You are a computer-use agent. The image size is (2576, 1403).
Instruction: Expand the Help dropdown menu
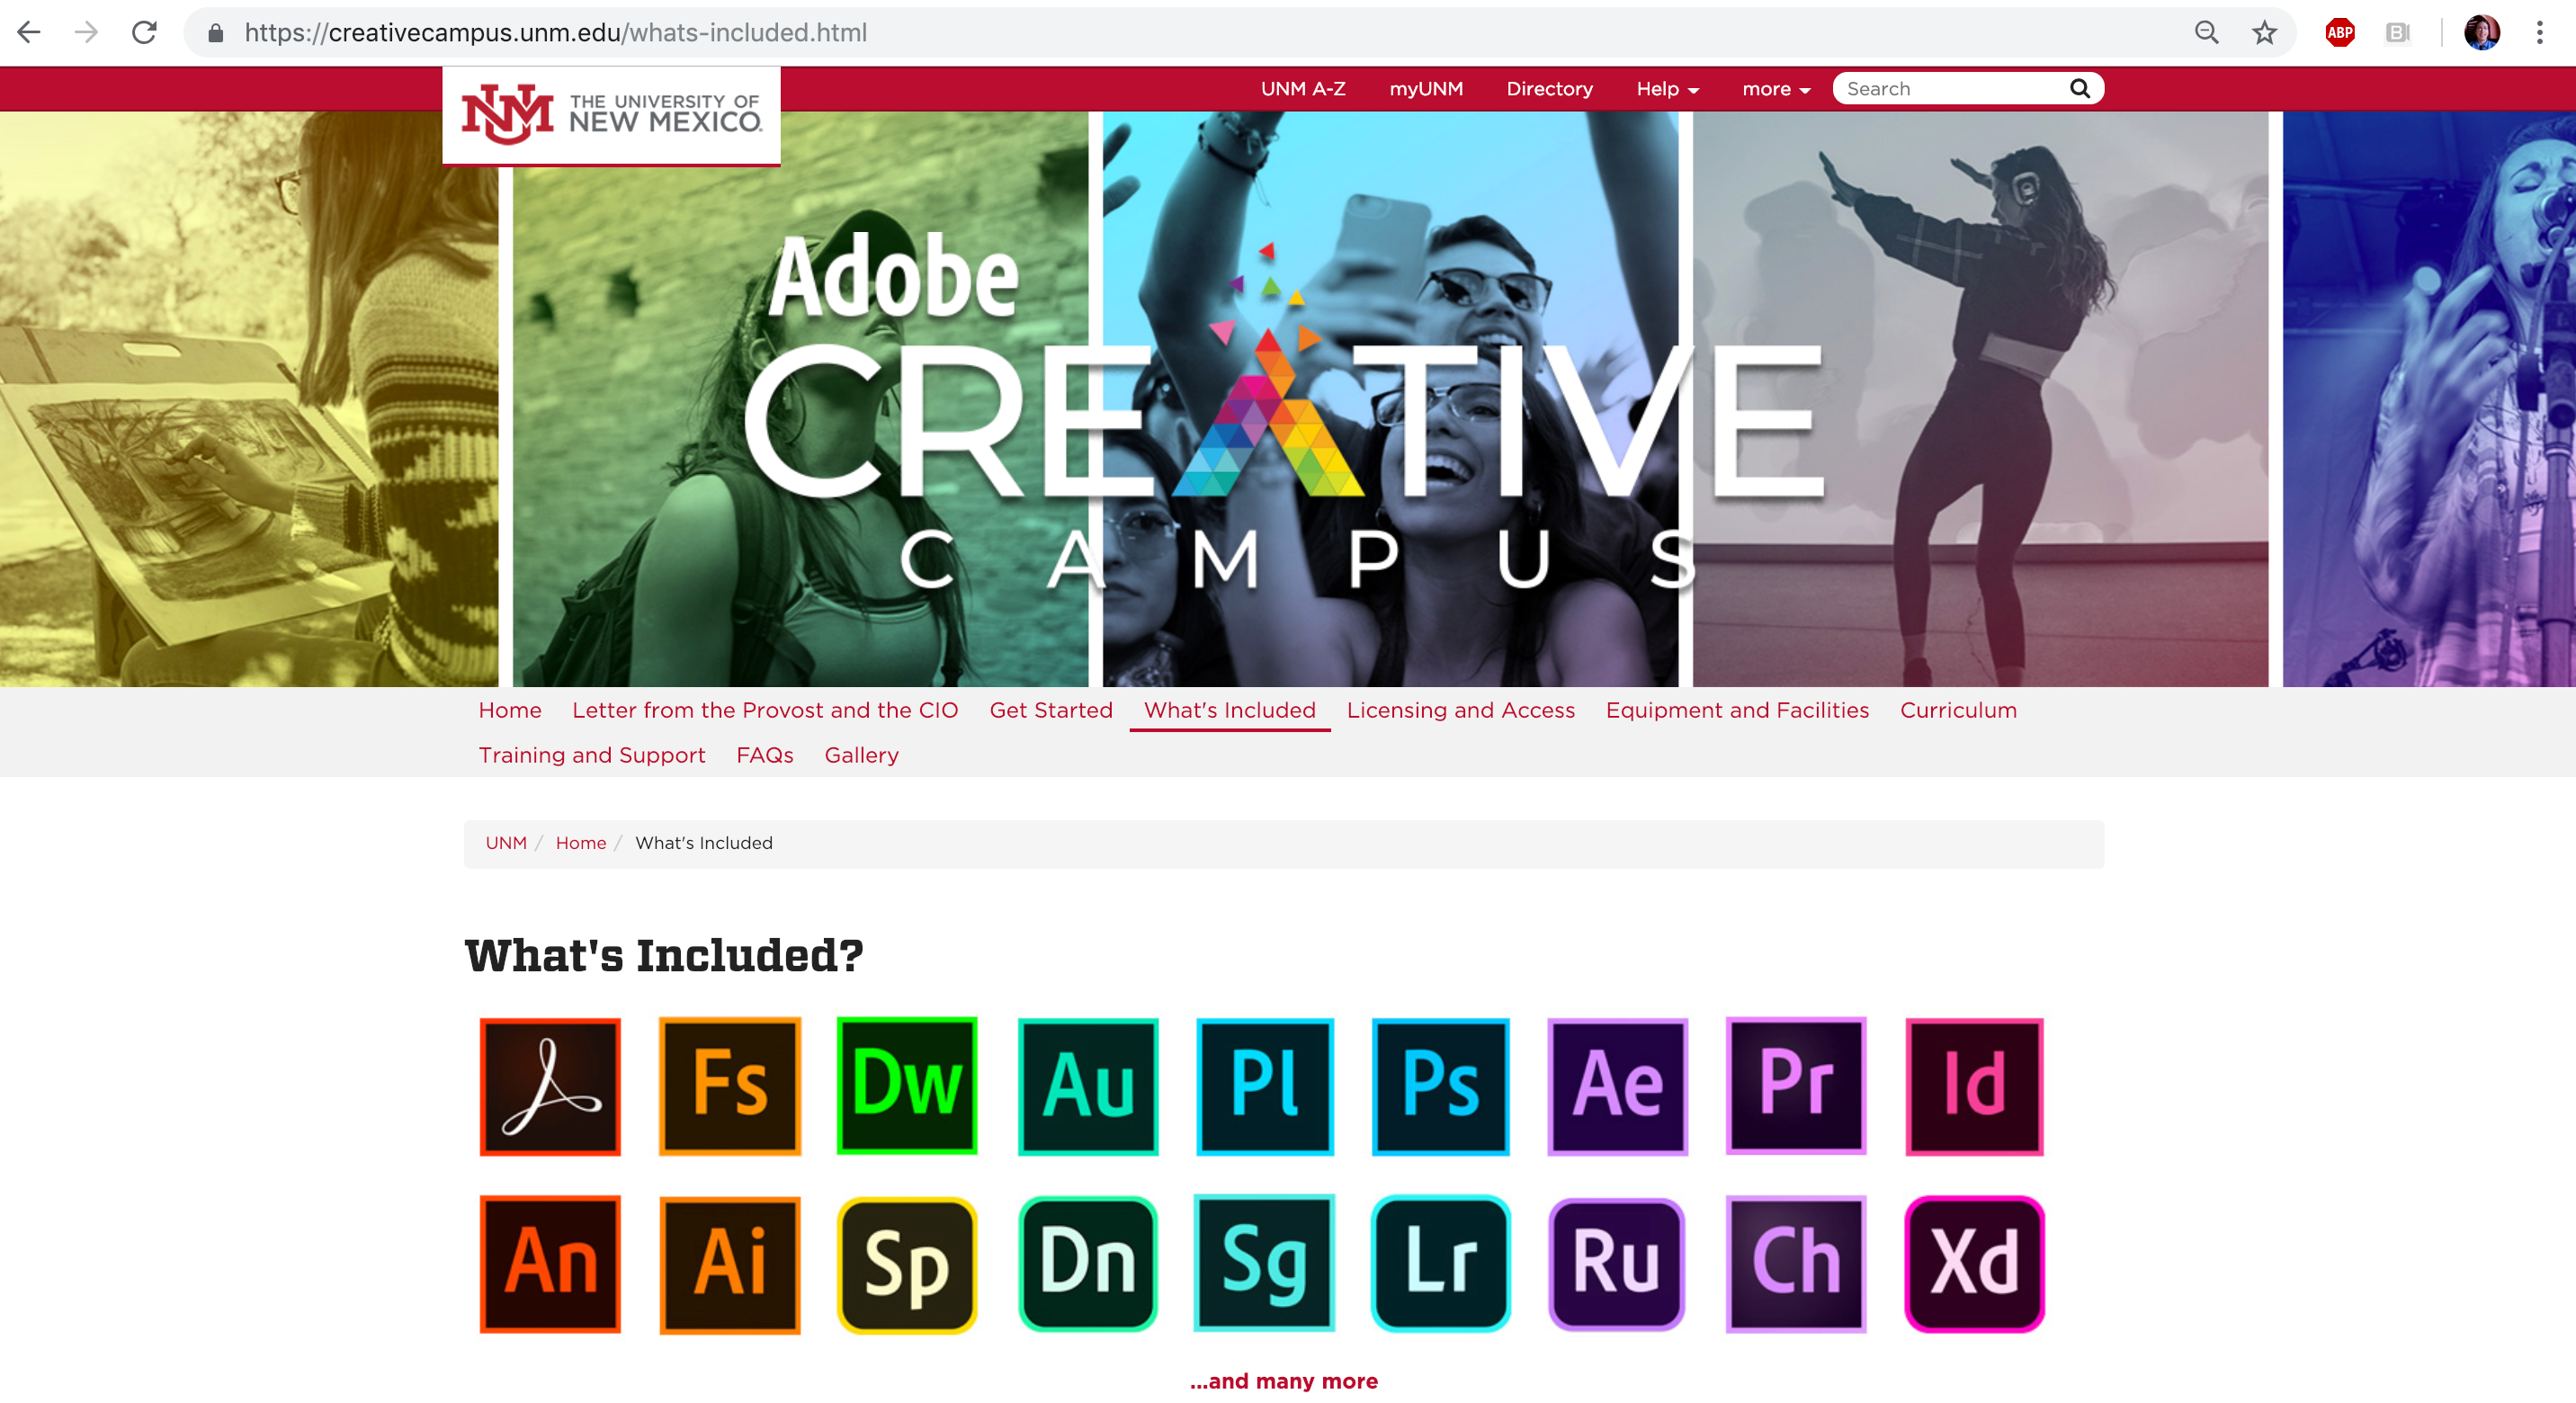tap(1667, 89)
